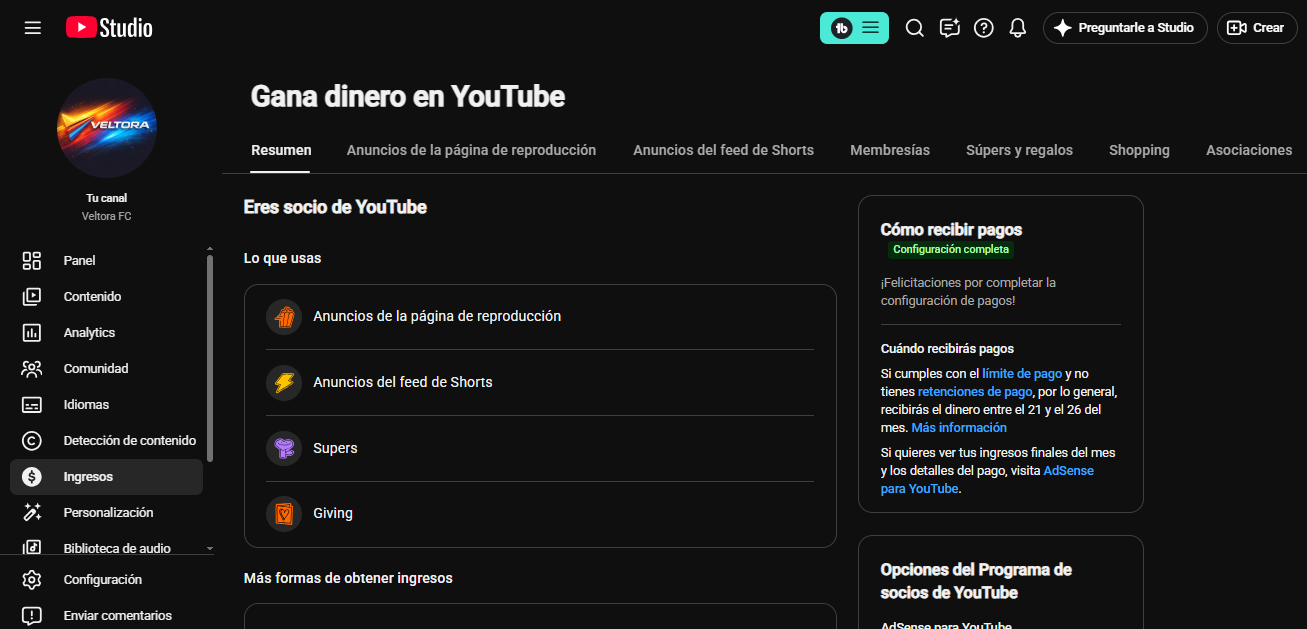1307x629 pixels.
Task: Click the sidebar scroll up arrow
Action: (209, 248)
